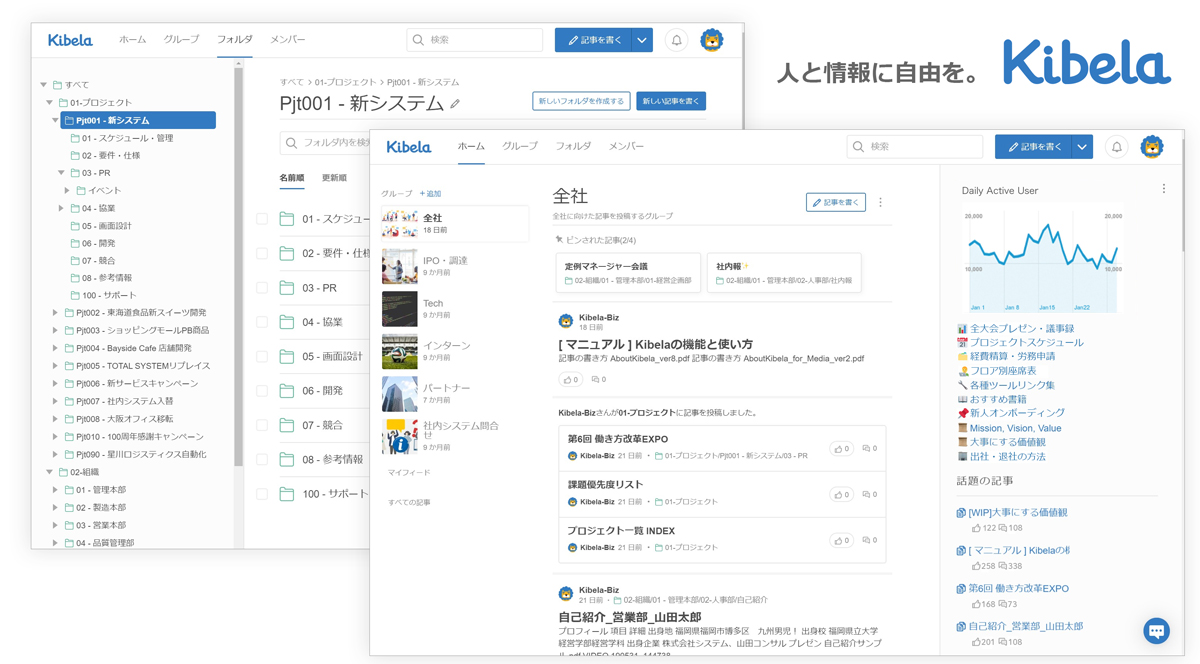Open すべての記事 in groups sidebar
The width and height of the screenshot is (1200, 664).
point(409,502)
